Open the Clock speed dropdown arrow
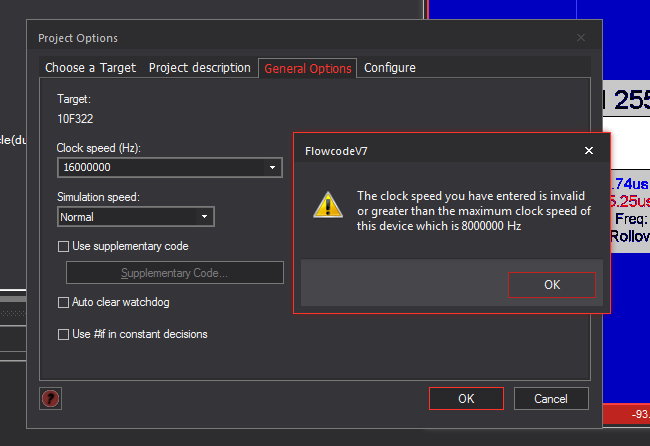The height and width of the screenshot is (446, 650). point(272,167)
